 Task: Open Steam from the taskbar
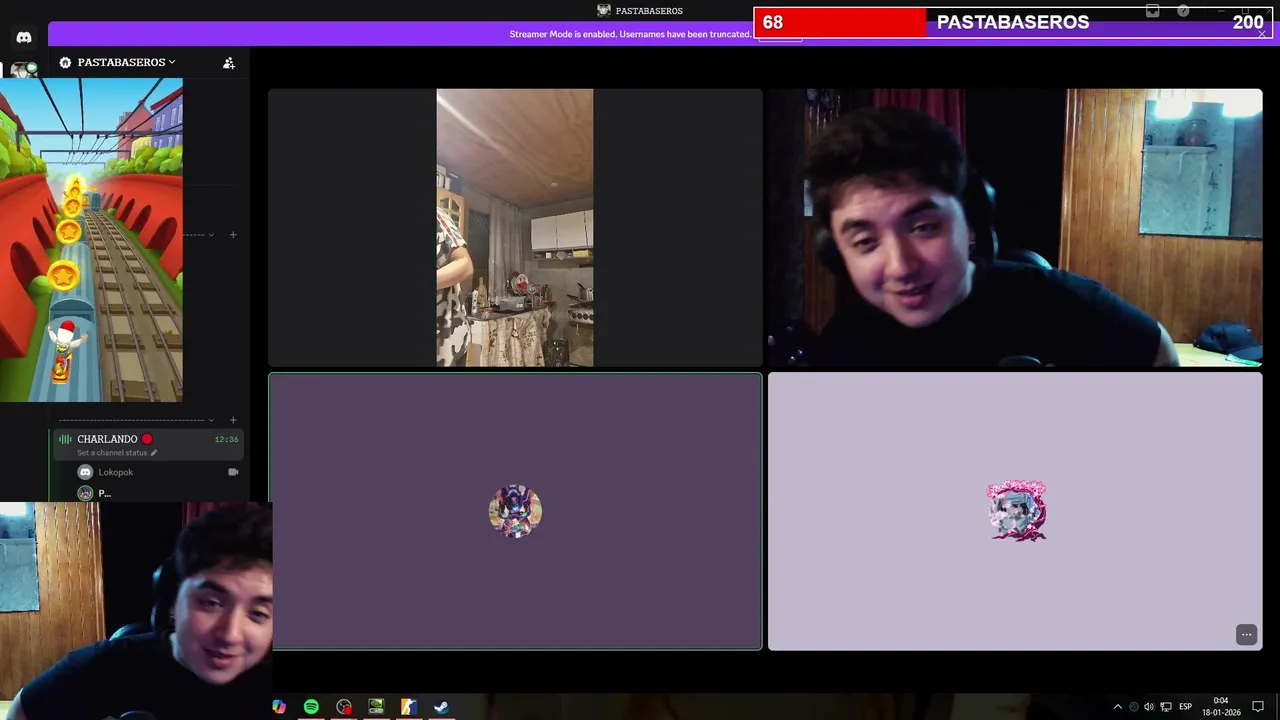click(x=441, y=707)
